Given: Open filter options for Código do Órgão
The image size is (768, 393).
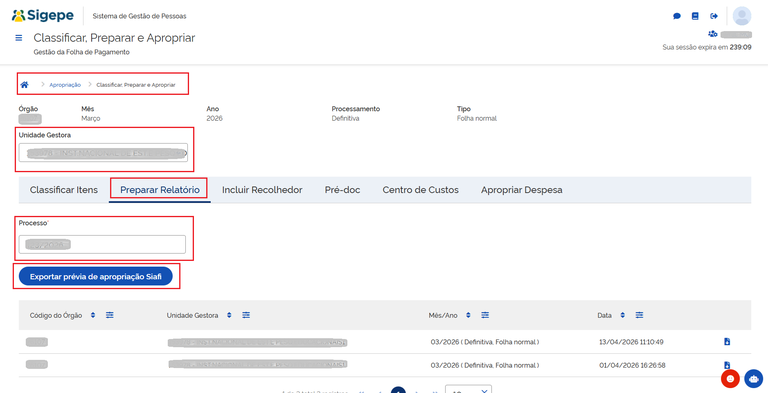Looking at the screenshot, I should [110, 315].
